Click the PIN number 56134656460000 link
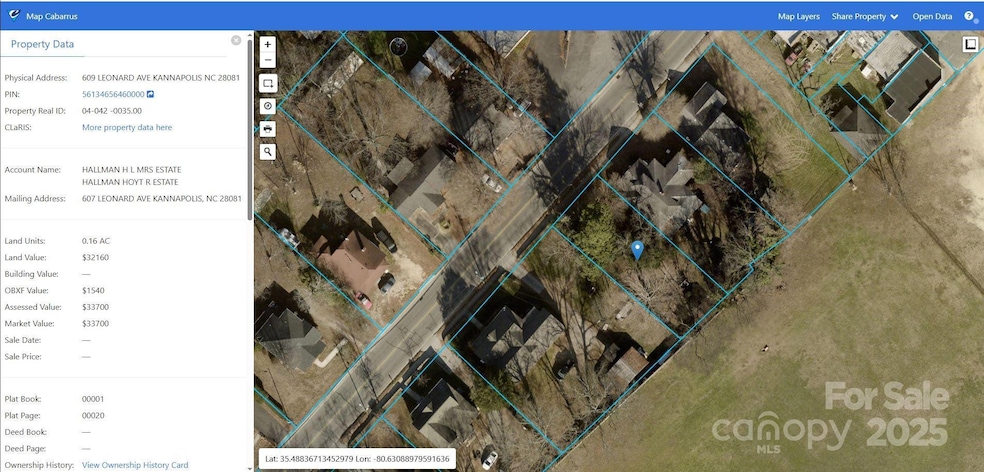 tap(113, 94)
